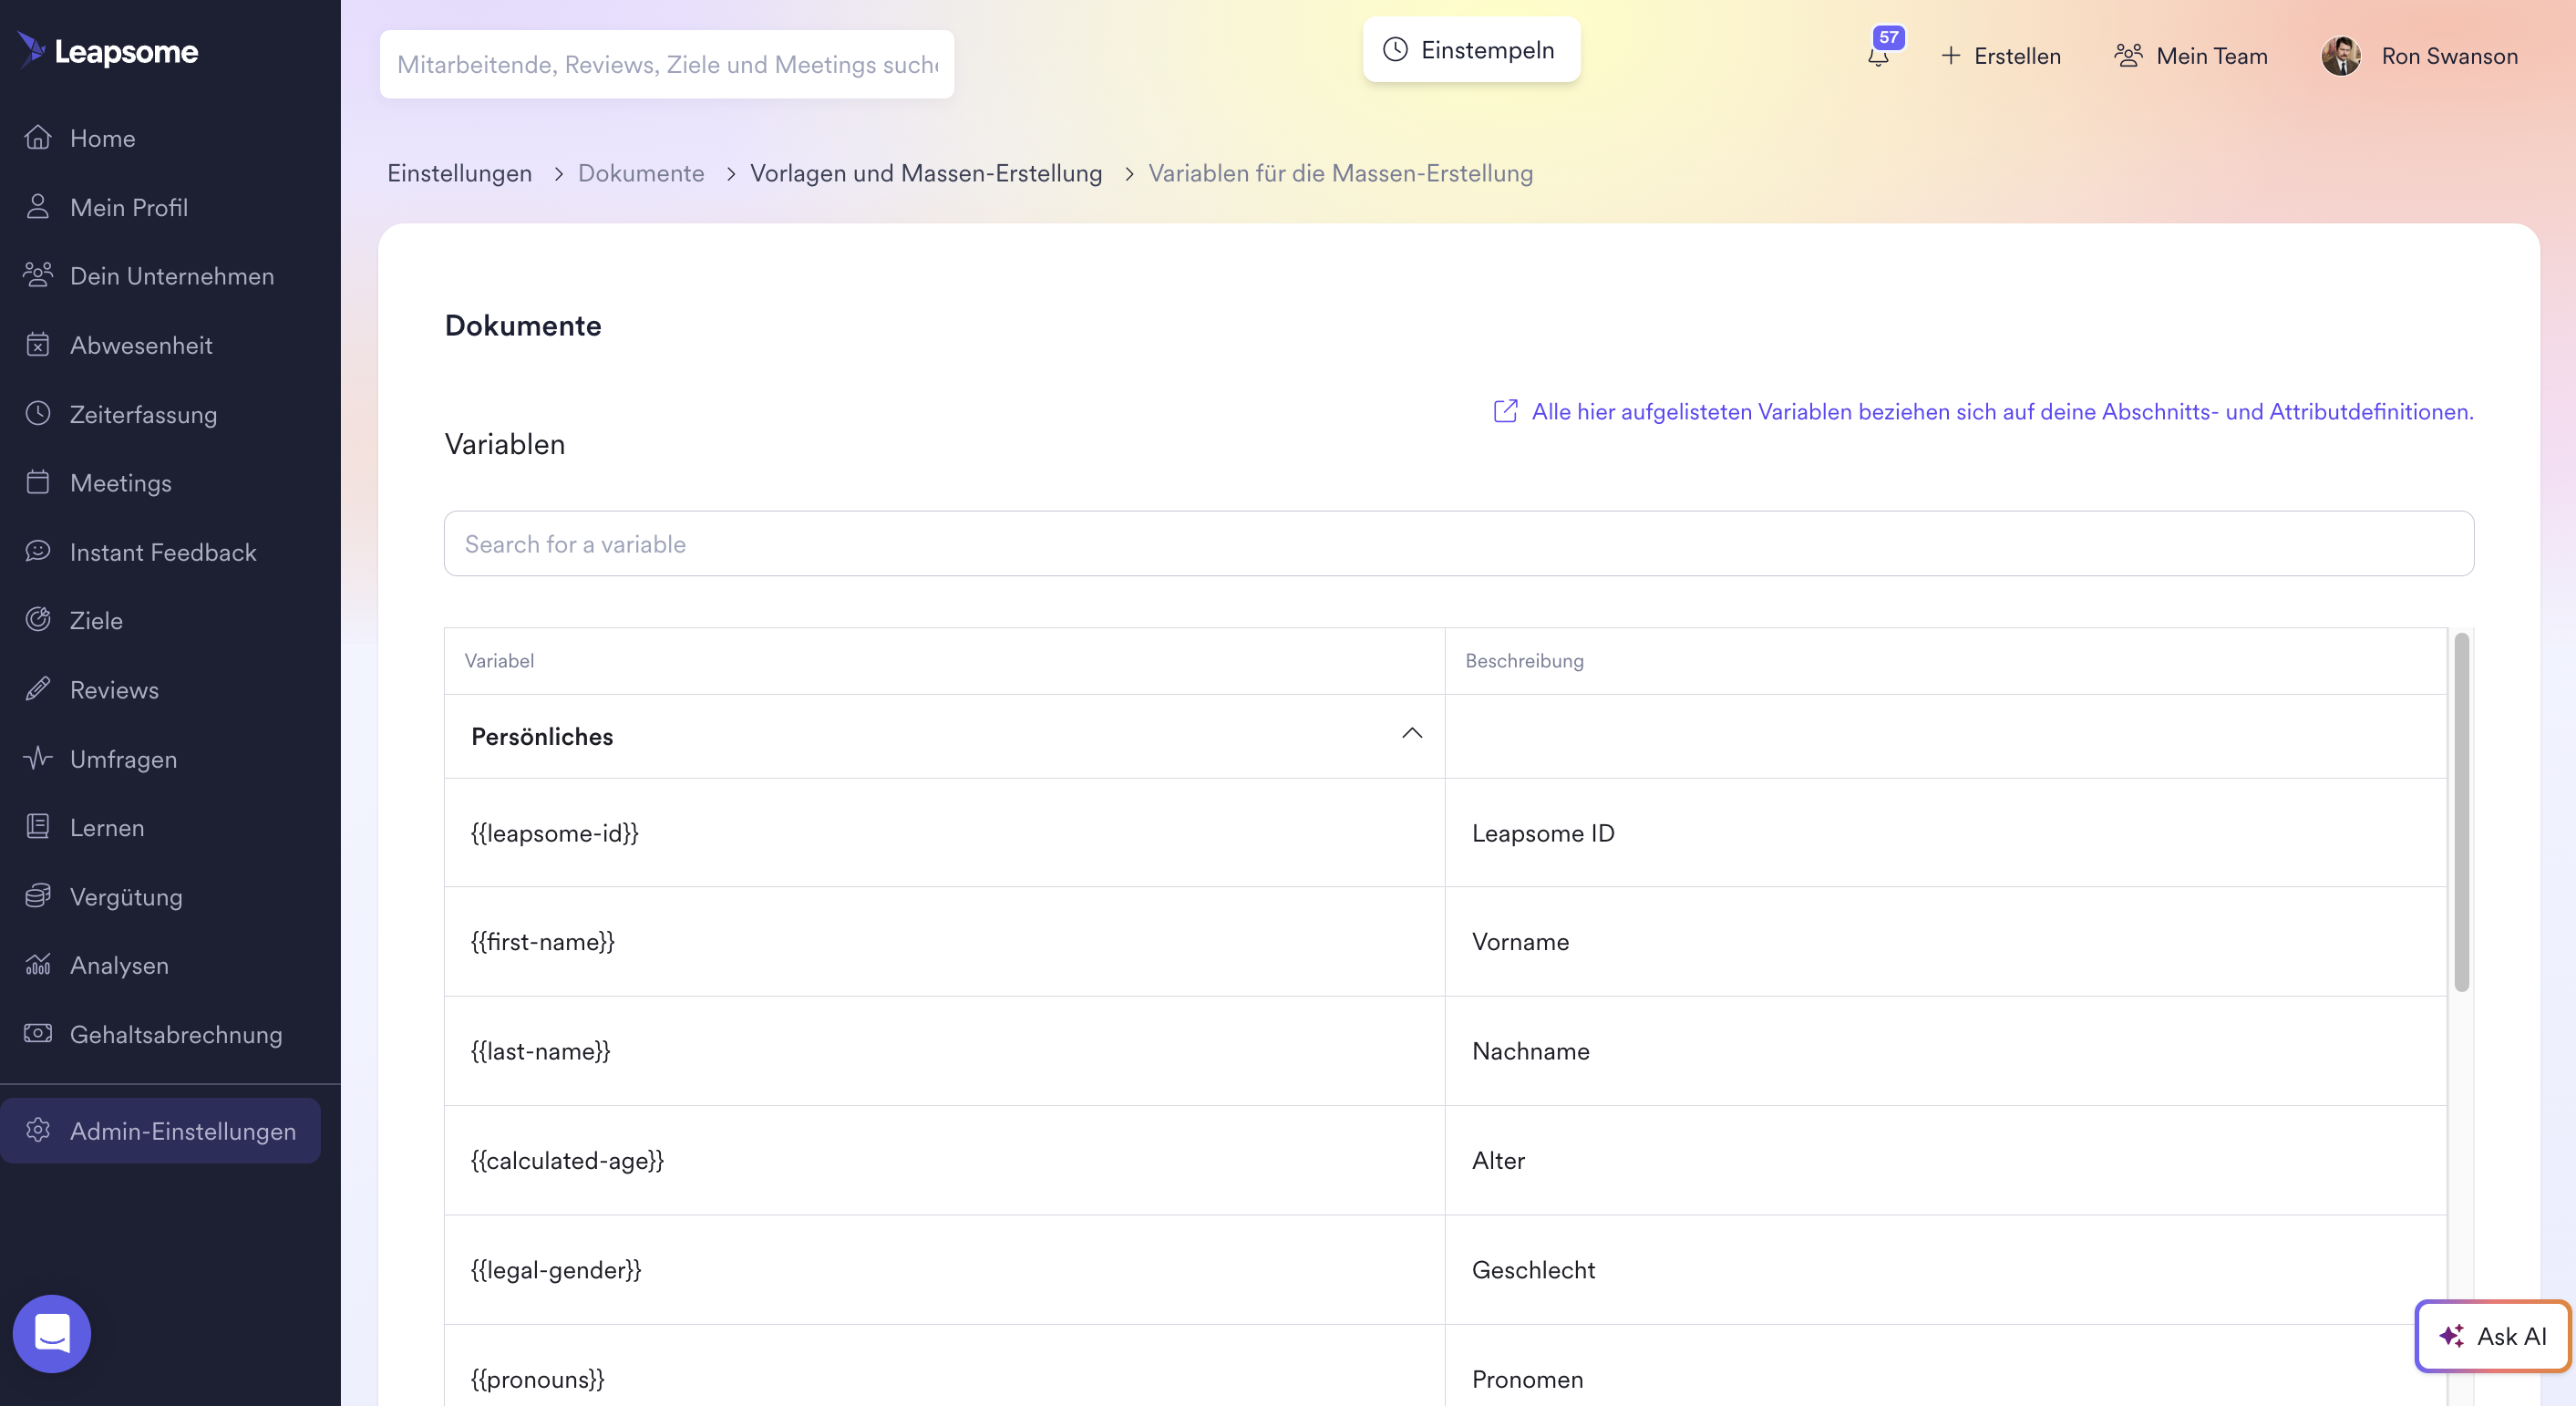Open Ron Swanson user menu
Screen dimensions: 2576x1406
[2420, 56]
